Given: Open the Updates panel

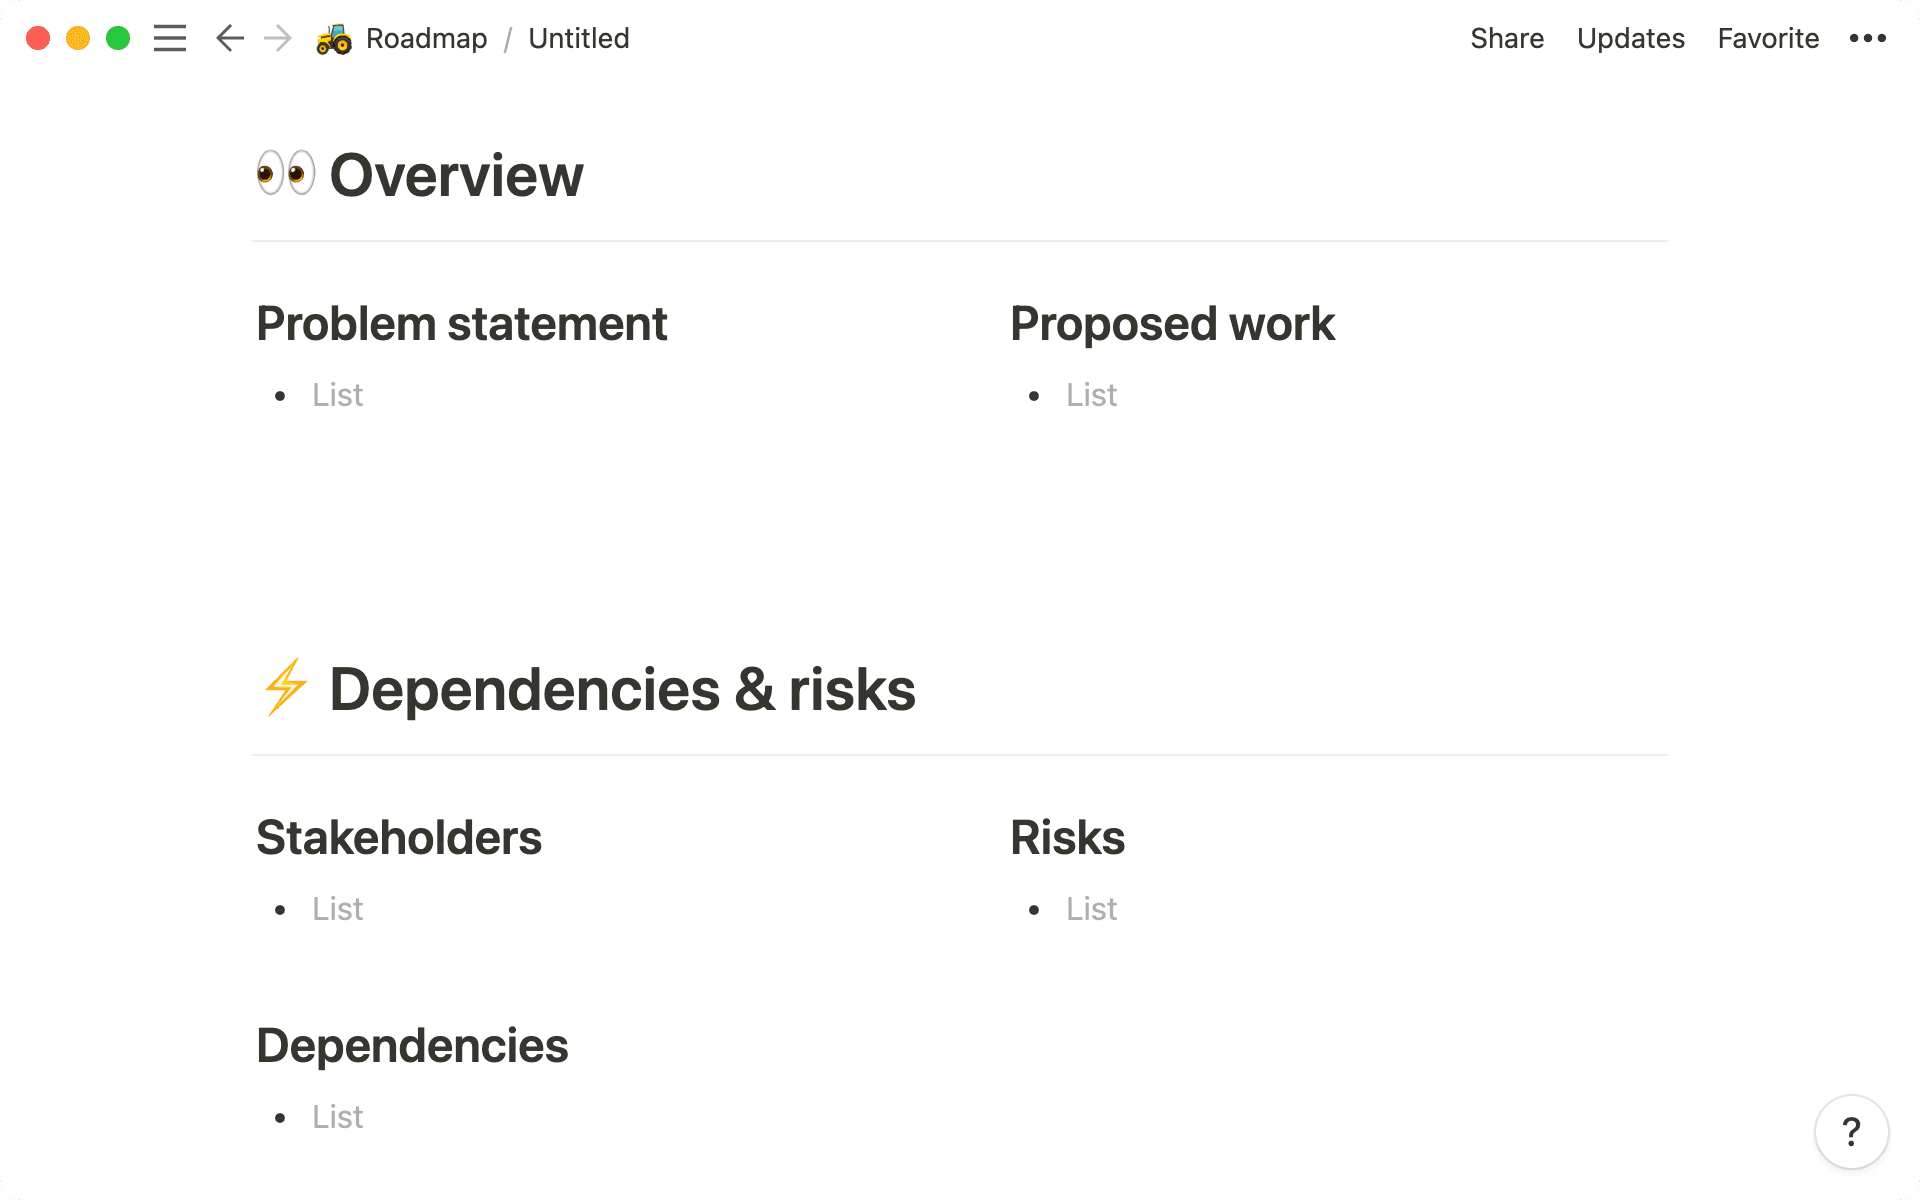Looking at the screenshot, I should (1630, 38).
